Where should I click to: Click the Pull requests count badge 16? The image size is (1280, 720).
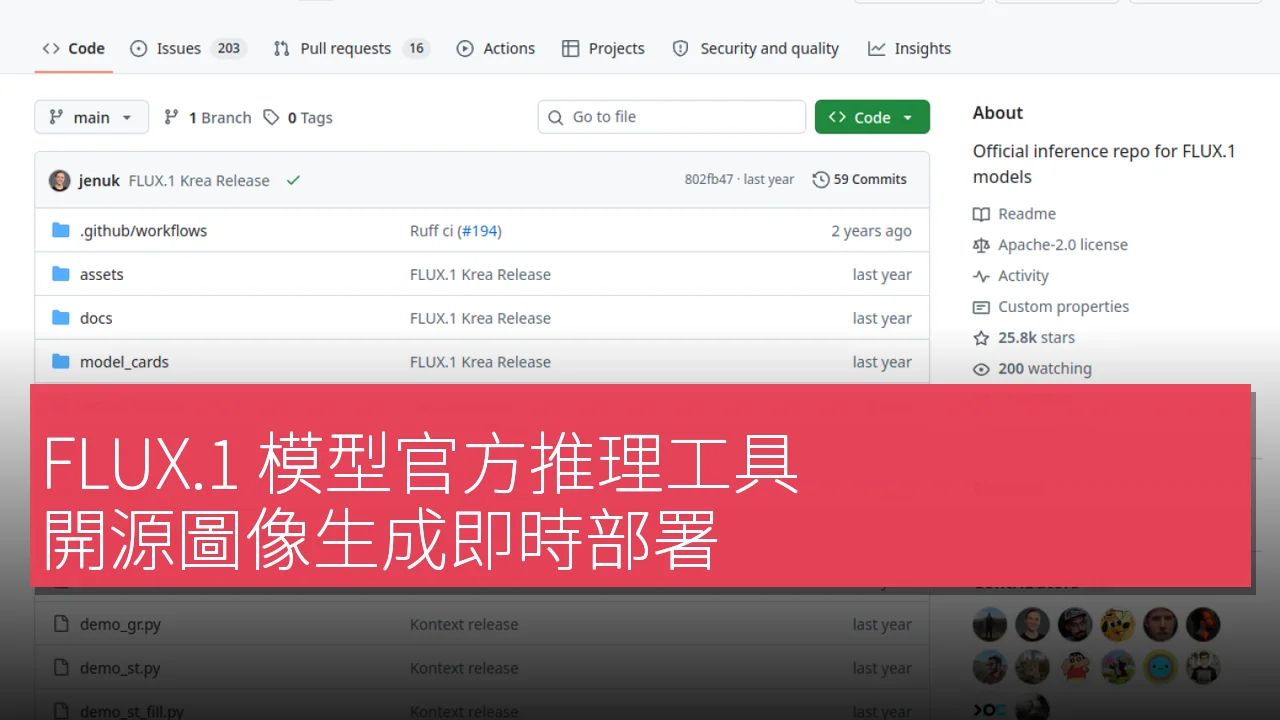[416, 48]
